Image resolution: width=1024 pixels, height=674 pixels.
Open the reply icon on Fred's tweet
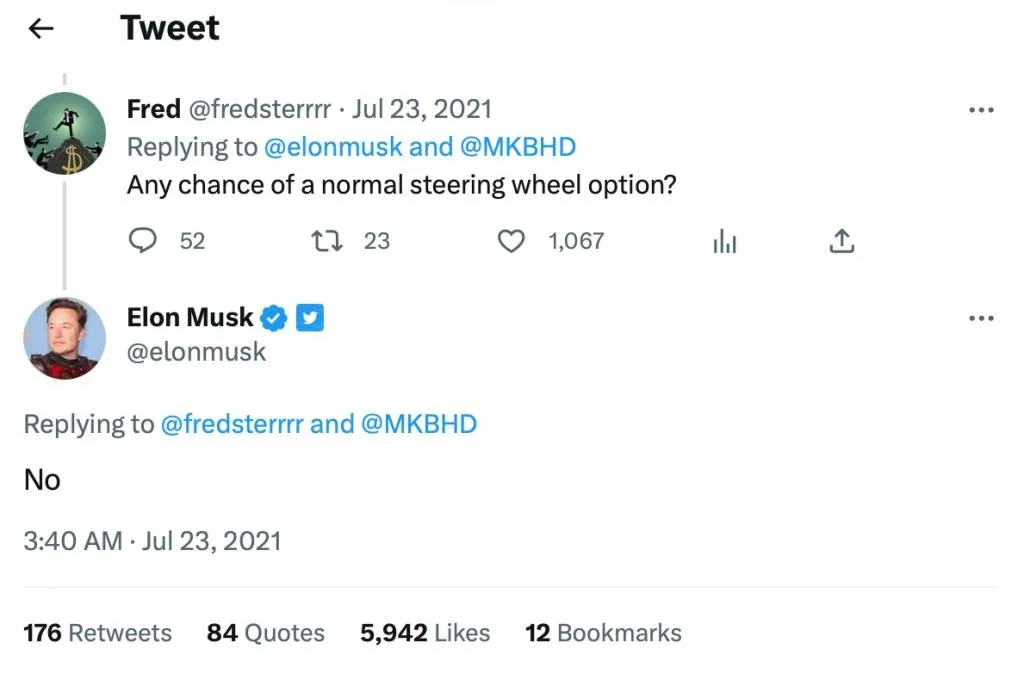143,240
